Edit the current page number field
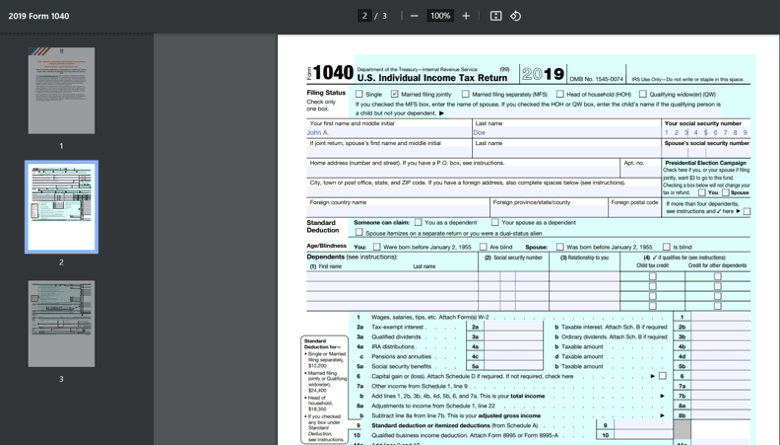 coord(365,16)
